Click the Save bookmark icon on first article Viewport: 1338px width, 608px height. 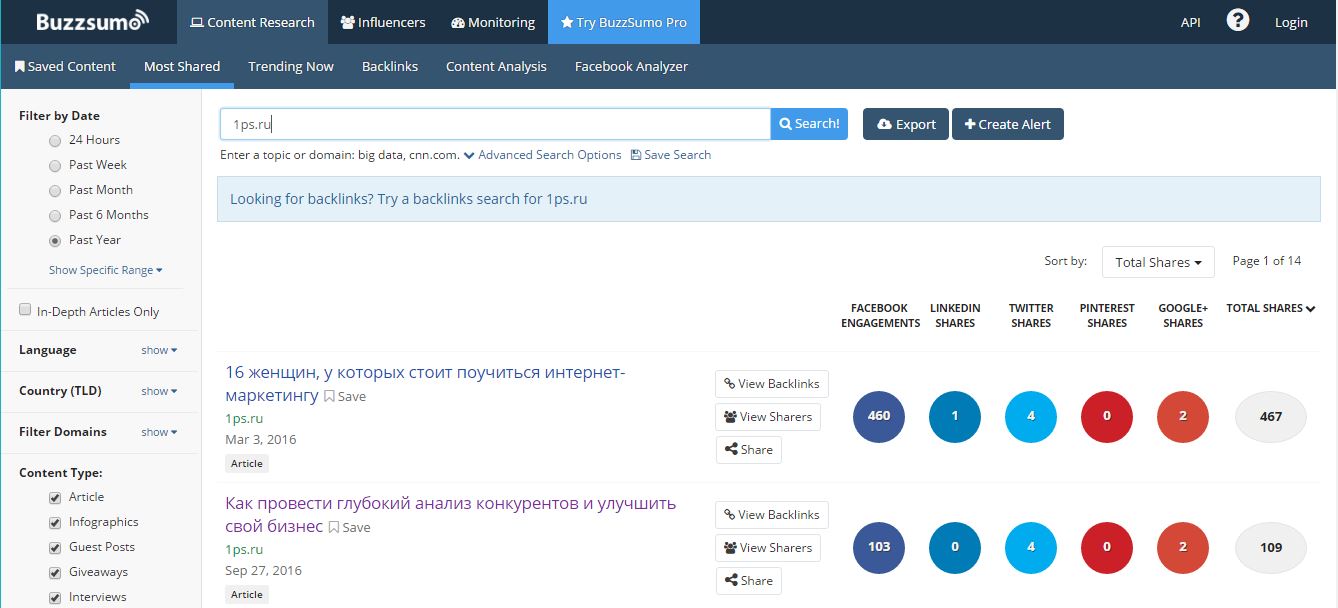[329, 396]
